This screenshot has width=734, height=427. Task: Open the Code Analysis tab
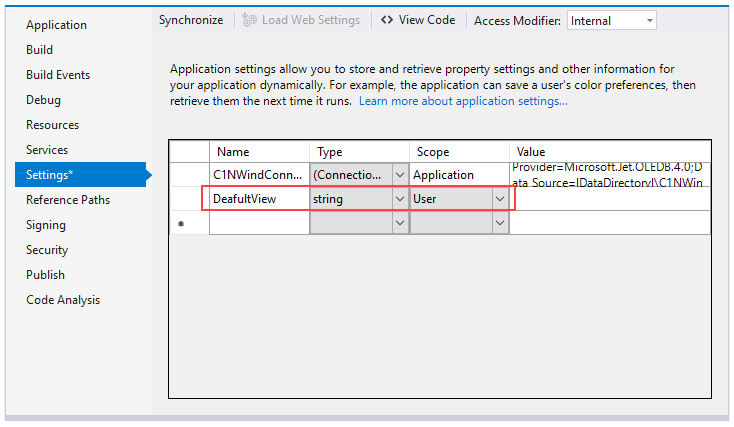pos(63,300)
